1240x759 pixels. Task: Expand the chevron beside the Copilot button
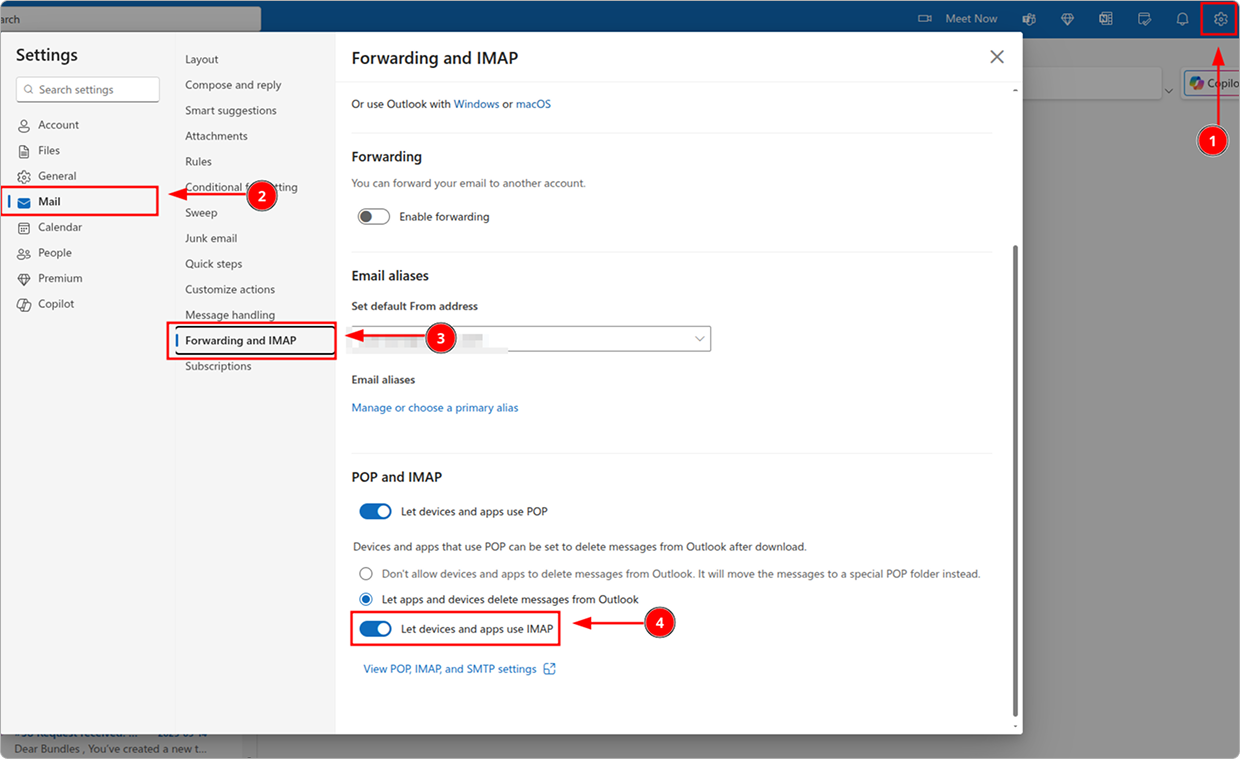[x=1169, y=91]
